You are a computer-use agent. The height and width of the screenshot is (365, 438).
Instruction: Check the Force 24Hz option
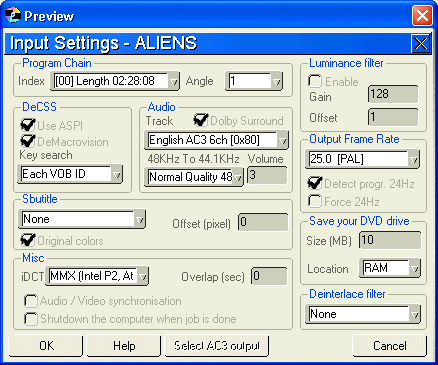point(314,201)
